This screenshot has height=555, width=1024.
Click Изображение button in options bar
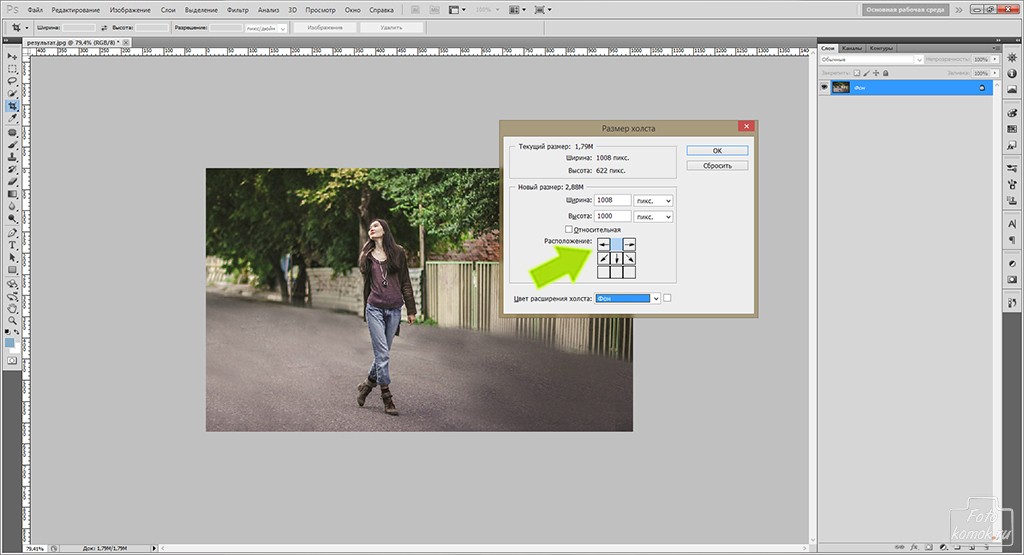coord(325,28)
